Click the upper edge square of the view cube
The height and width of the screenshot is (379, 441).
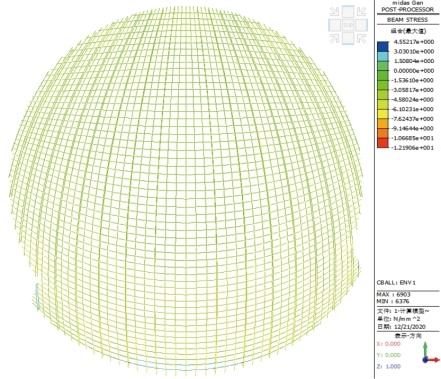point(348,12)
